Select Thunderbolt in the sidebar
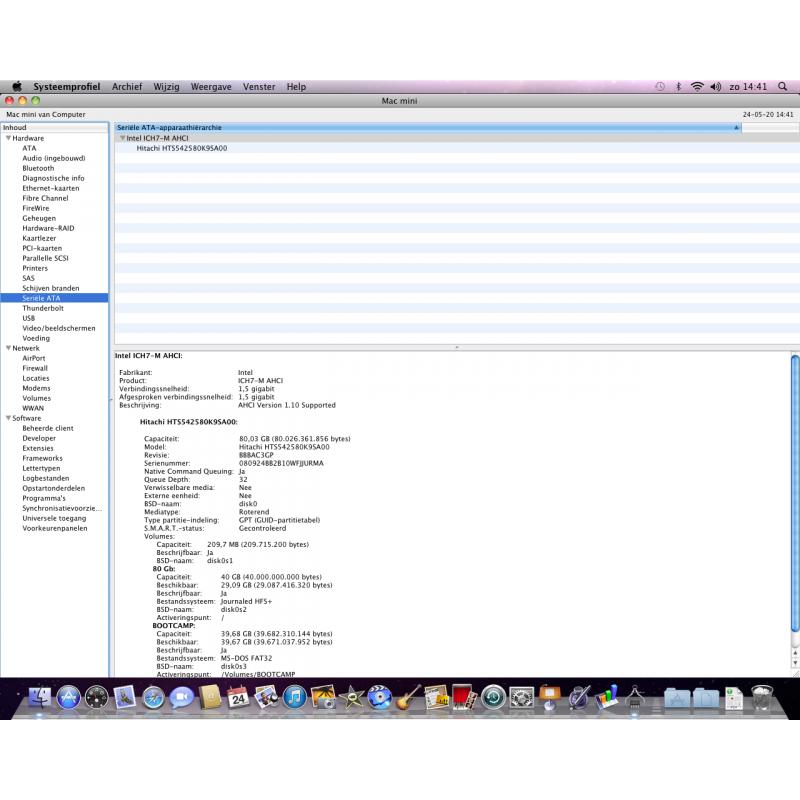 [x=43, y=308]
